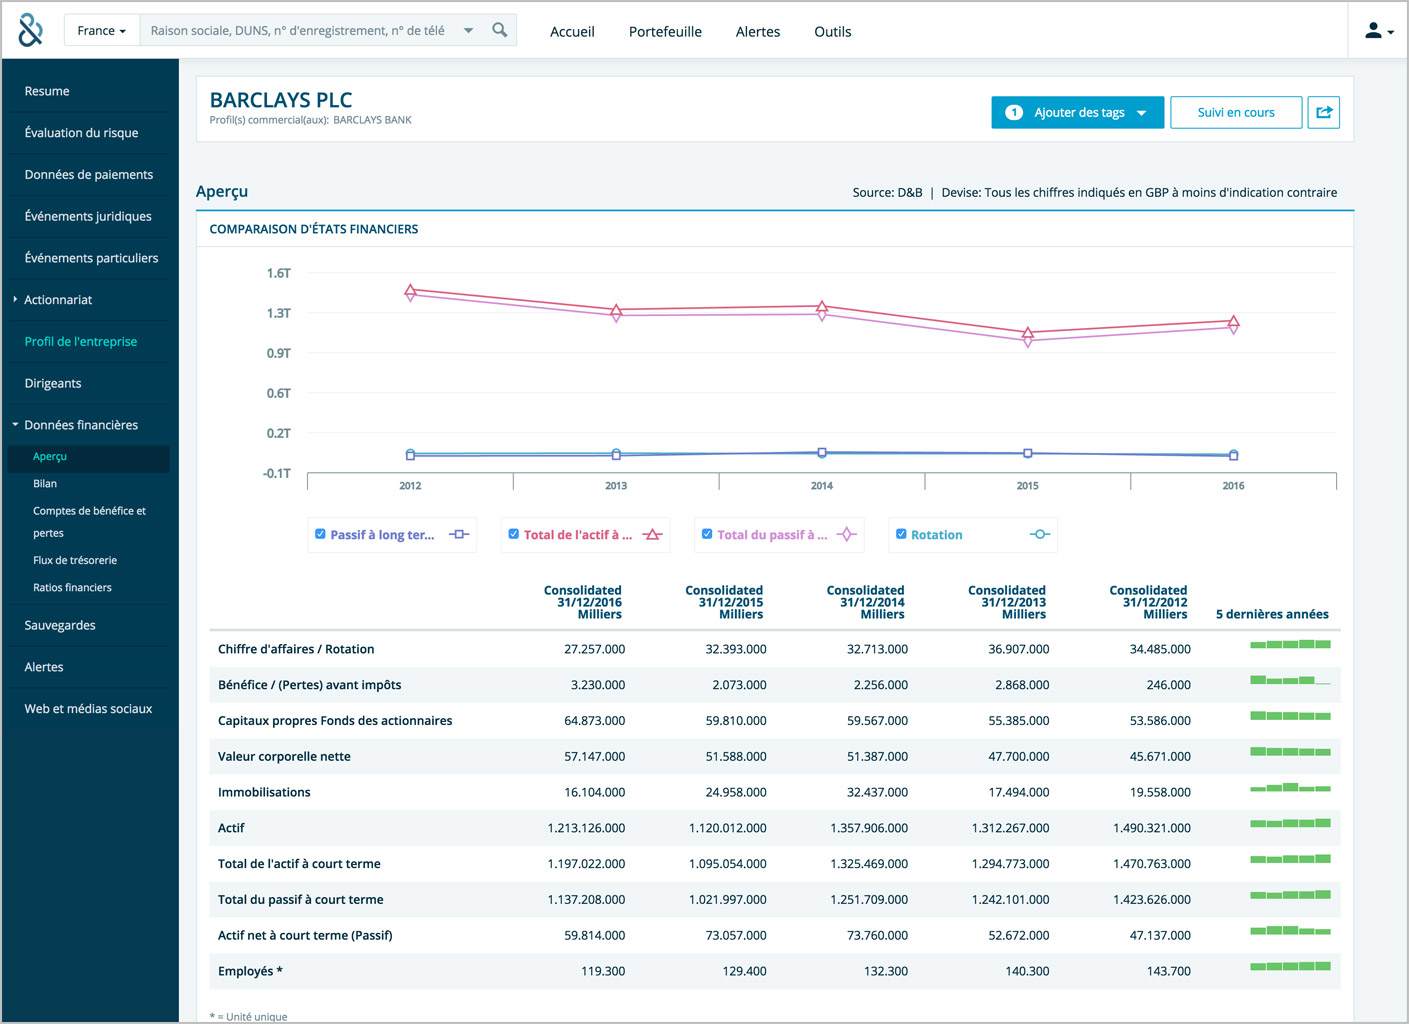Open Portefeuille in top navigation
Screen dimensions: 1409x1024
[665, 32]
